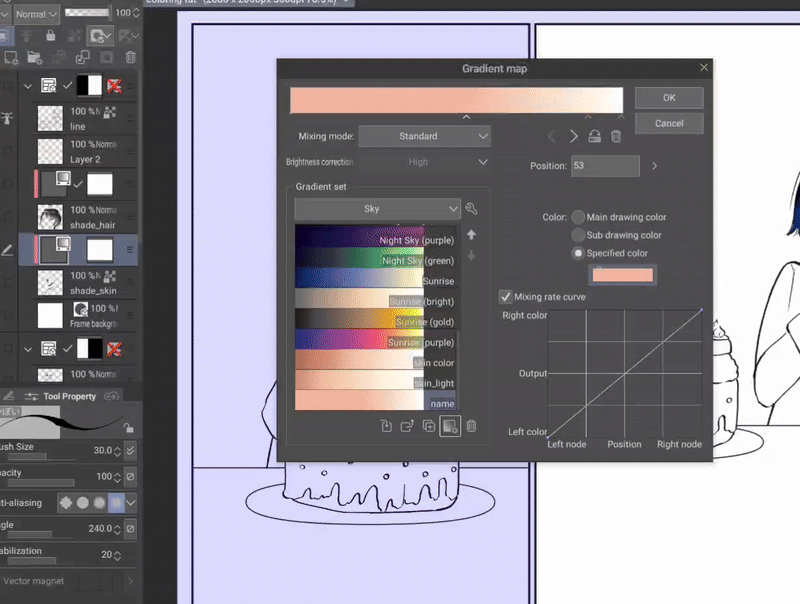800x604 pixels.
Task: Click the invert gradient icon beside the node arrows
Action: click(594, 136)
